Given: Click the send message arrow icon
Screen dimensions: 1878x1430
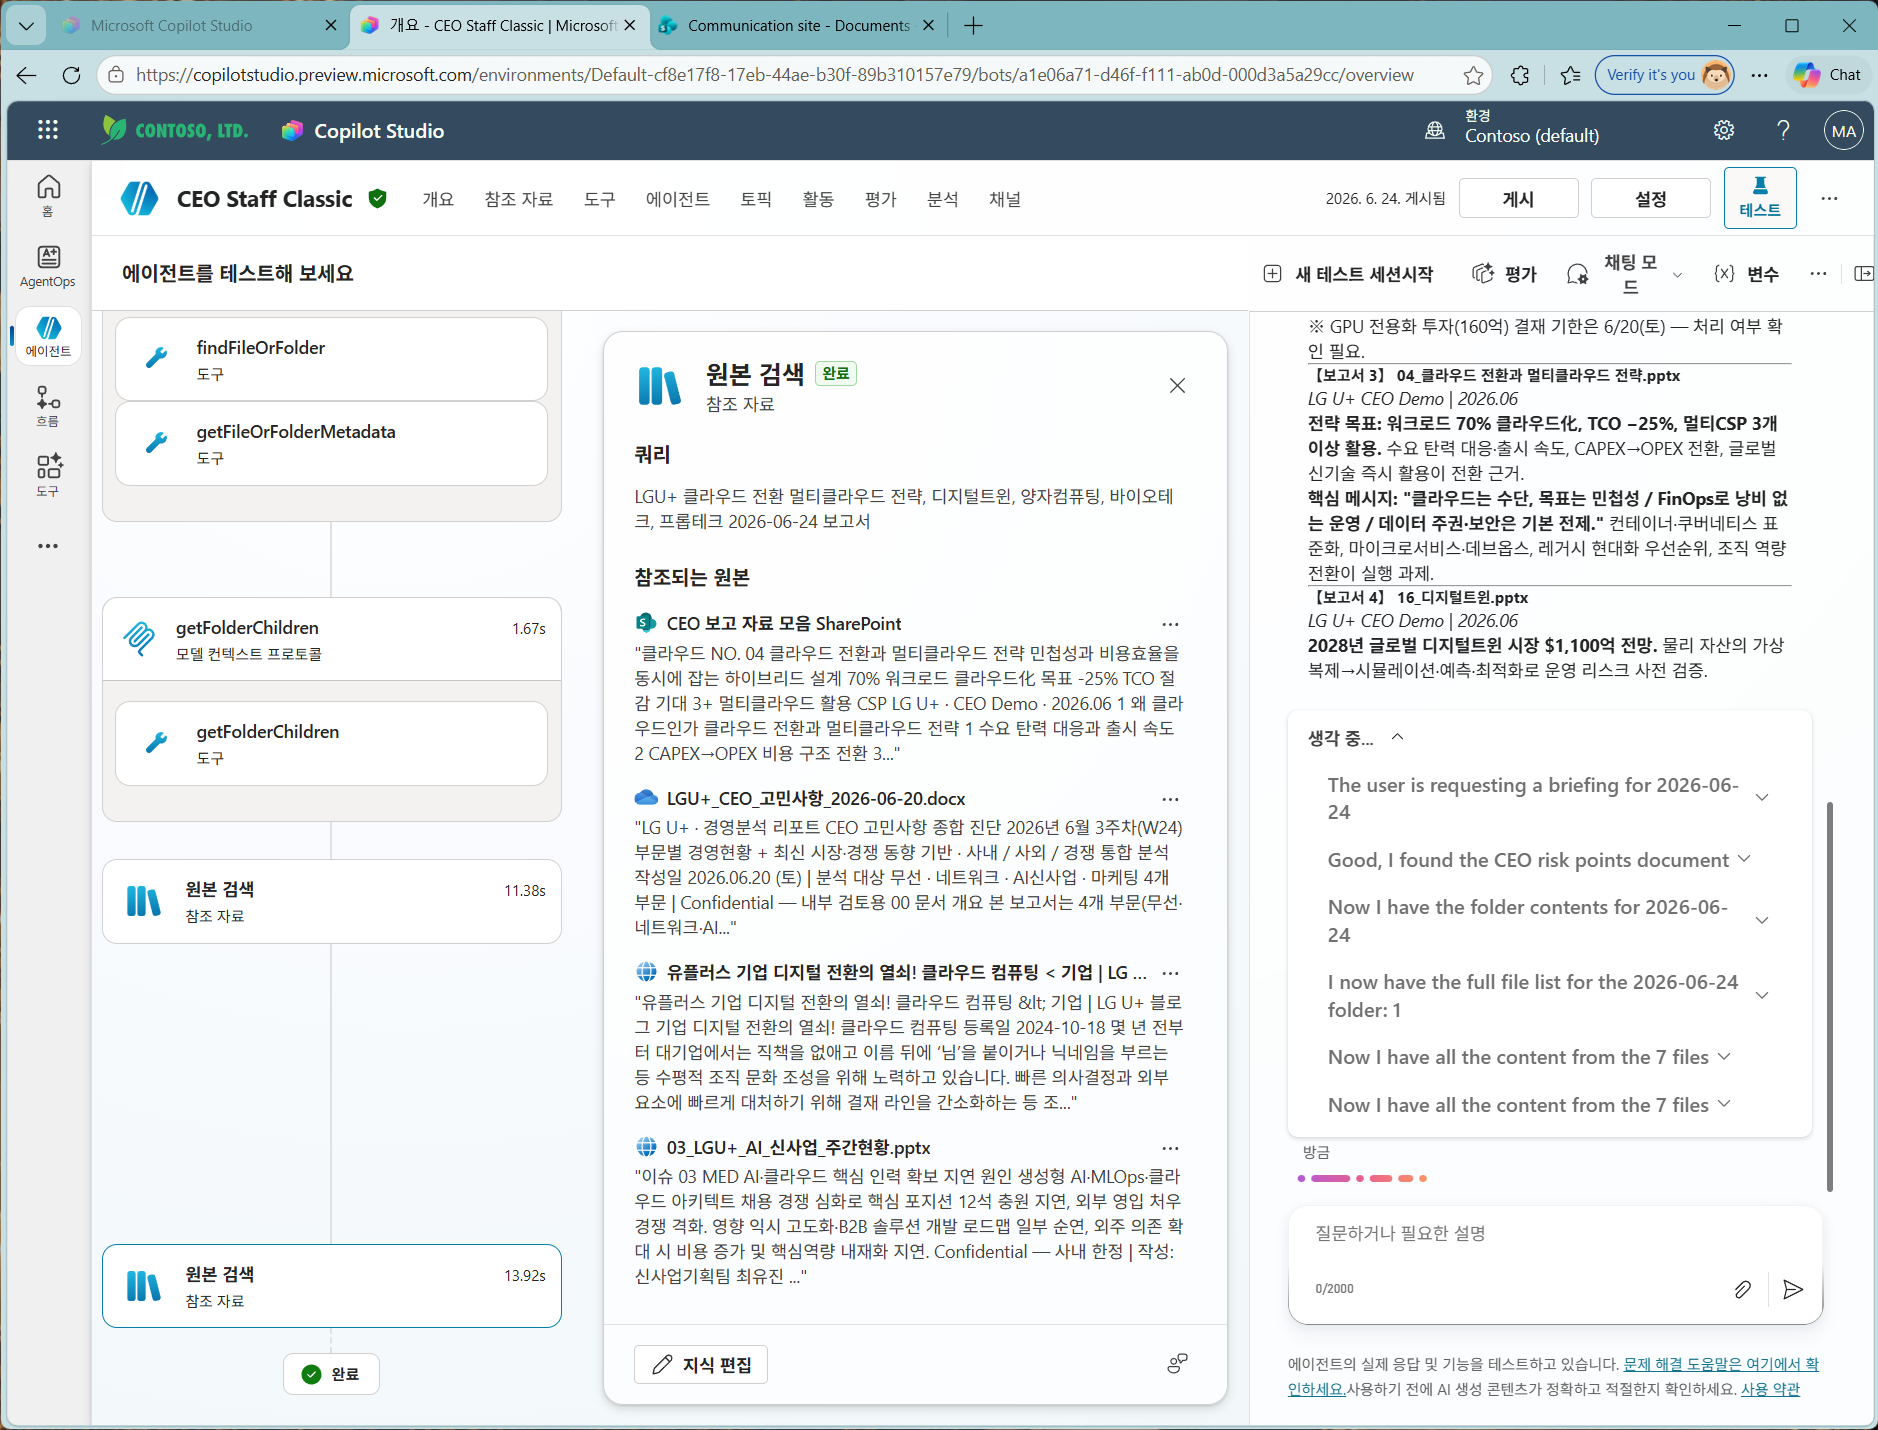Looking at the screenshot, I should point(1793,1289).
